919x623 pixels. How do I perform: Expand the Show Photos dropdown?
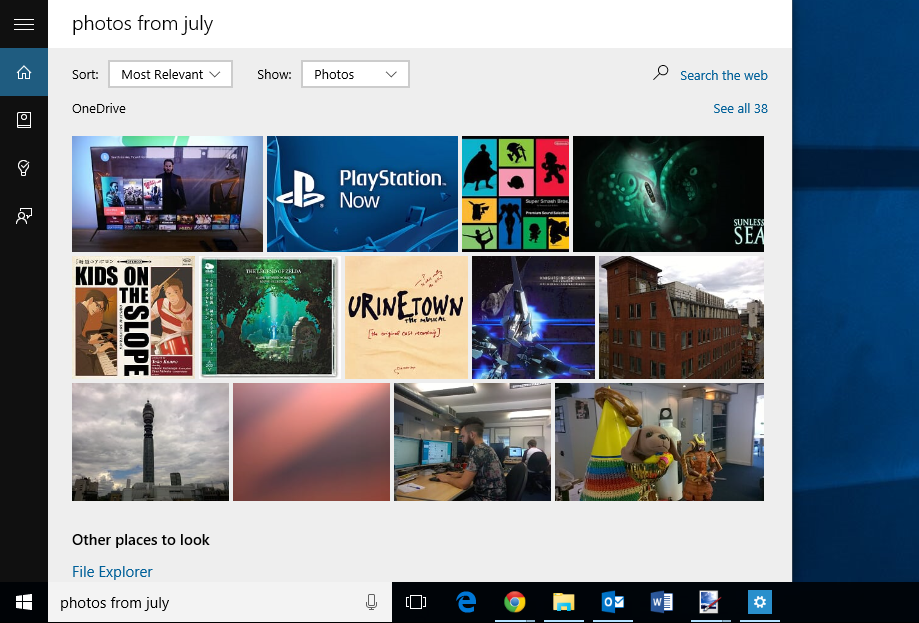355,74
